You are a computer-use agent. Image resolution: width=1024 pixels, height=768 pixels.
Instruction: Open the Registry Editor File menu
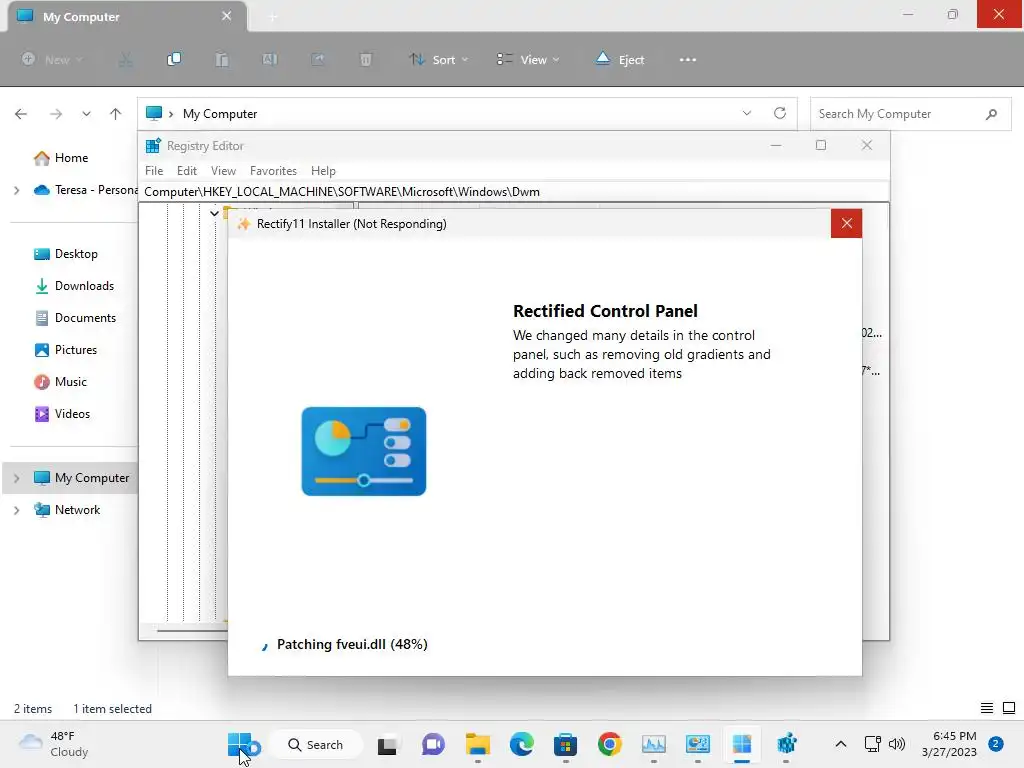(154, 170)
